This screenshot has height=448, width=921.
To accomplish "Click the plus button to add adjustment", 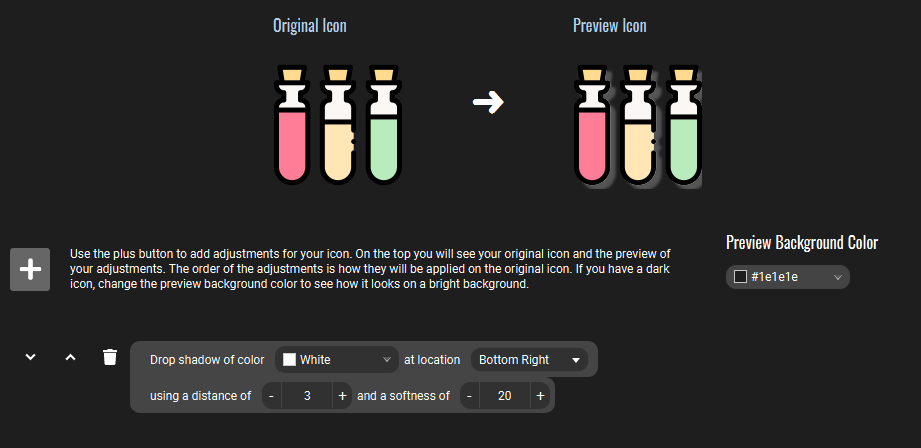I will coord(30,270).
